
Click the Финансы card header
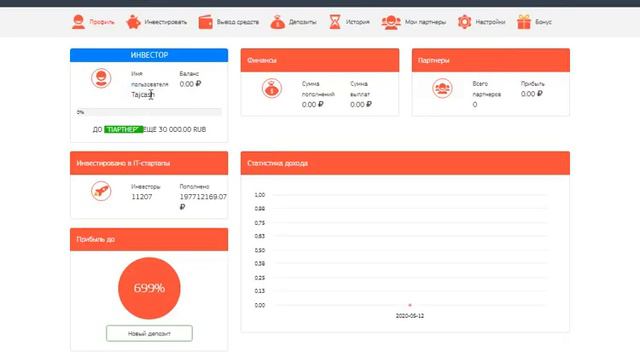tap(320, 60)
